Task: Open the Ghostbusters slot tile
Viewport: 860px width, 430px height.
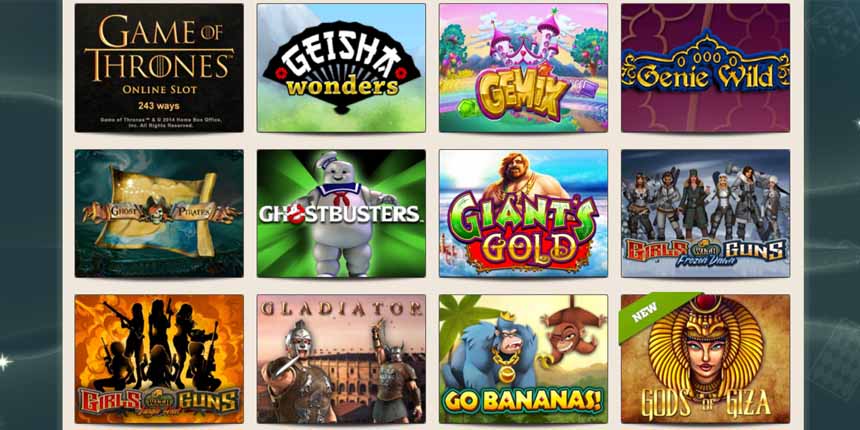Action: click(341, 213)
